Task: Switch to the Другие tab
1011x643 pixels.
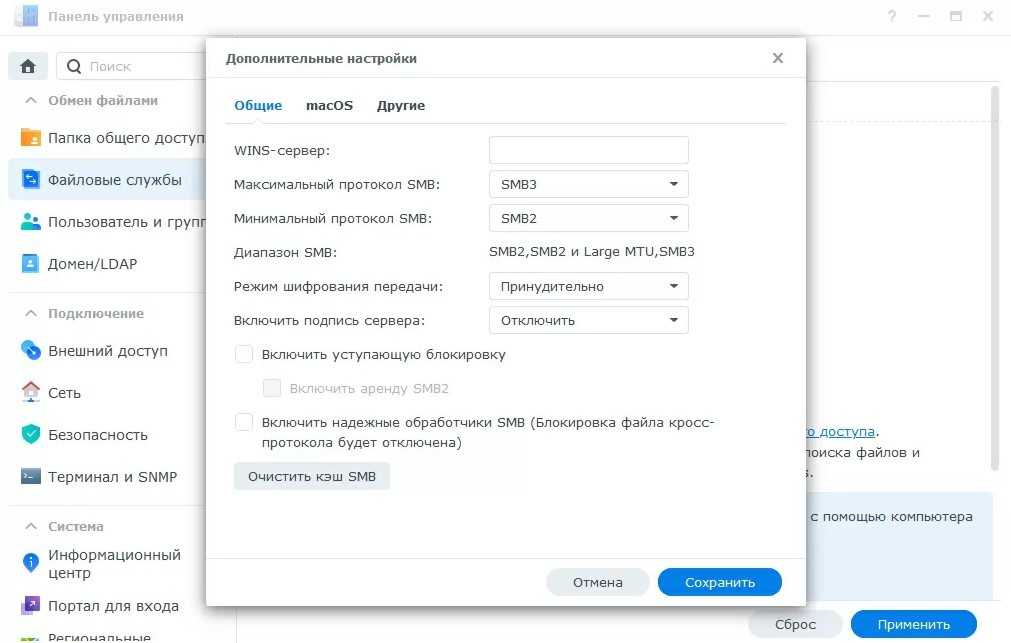Action: 401,105
